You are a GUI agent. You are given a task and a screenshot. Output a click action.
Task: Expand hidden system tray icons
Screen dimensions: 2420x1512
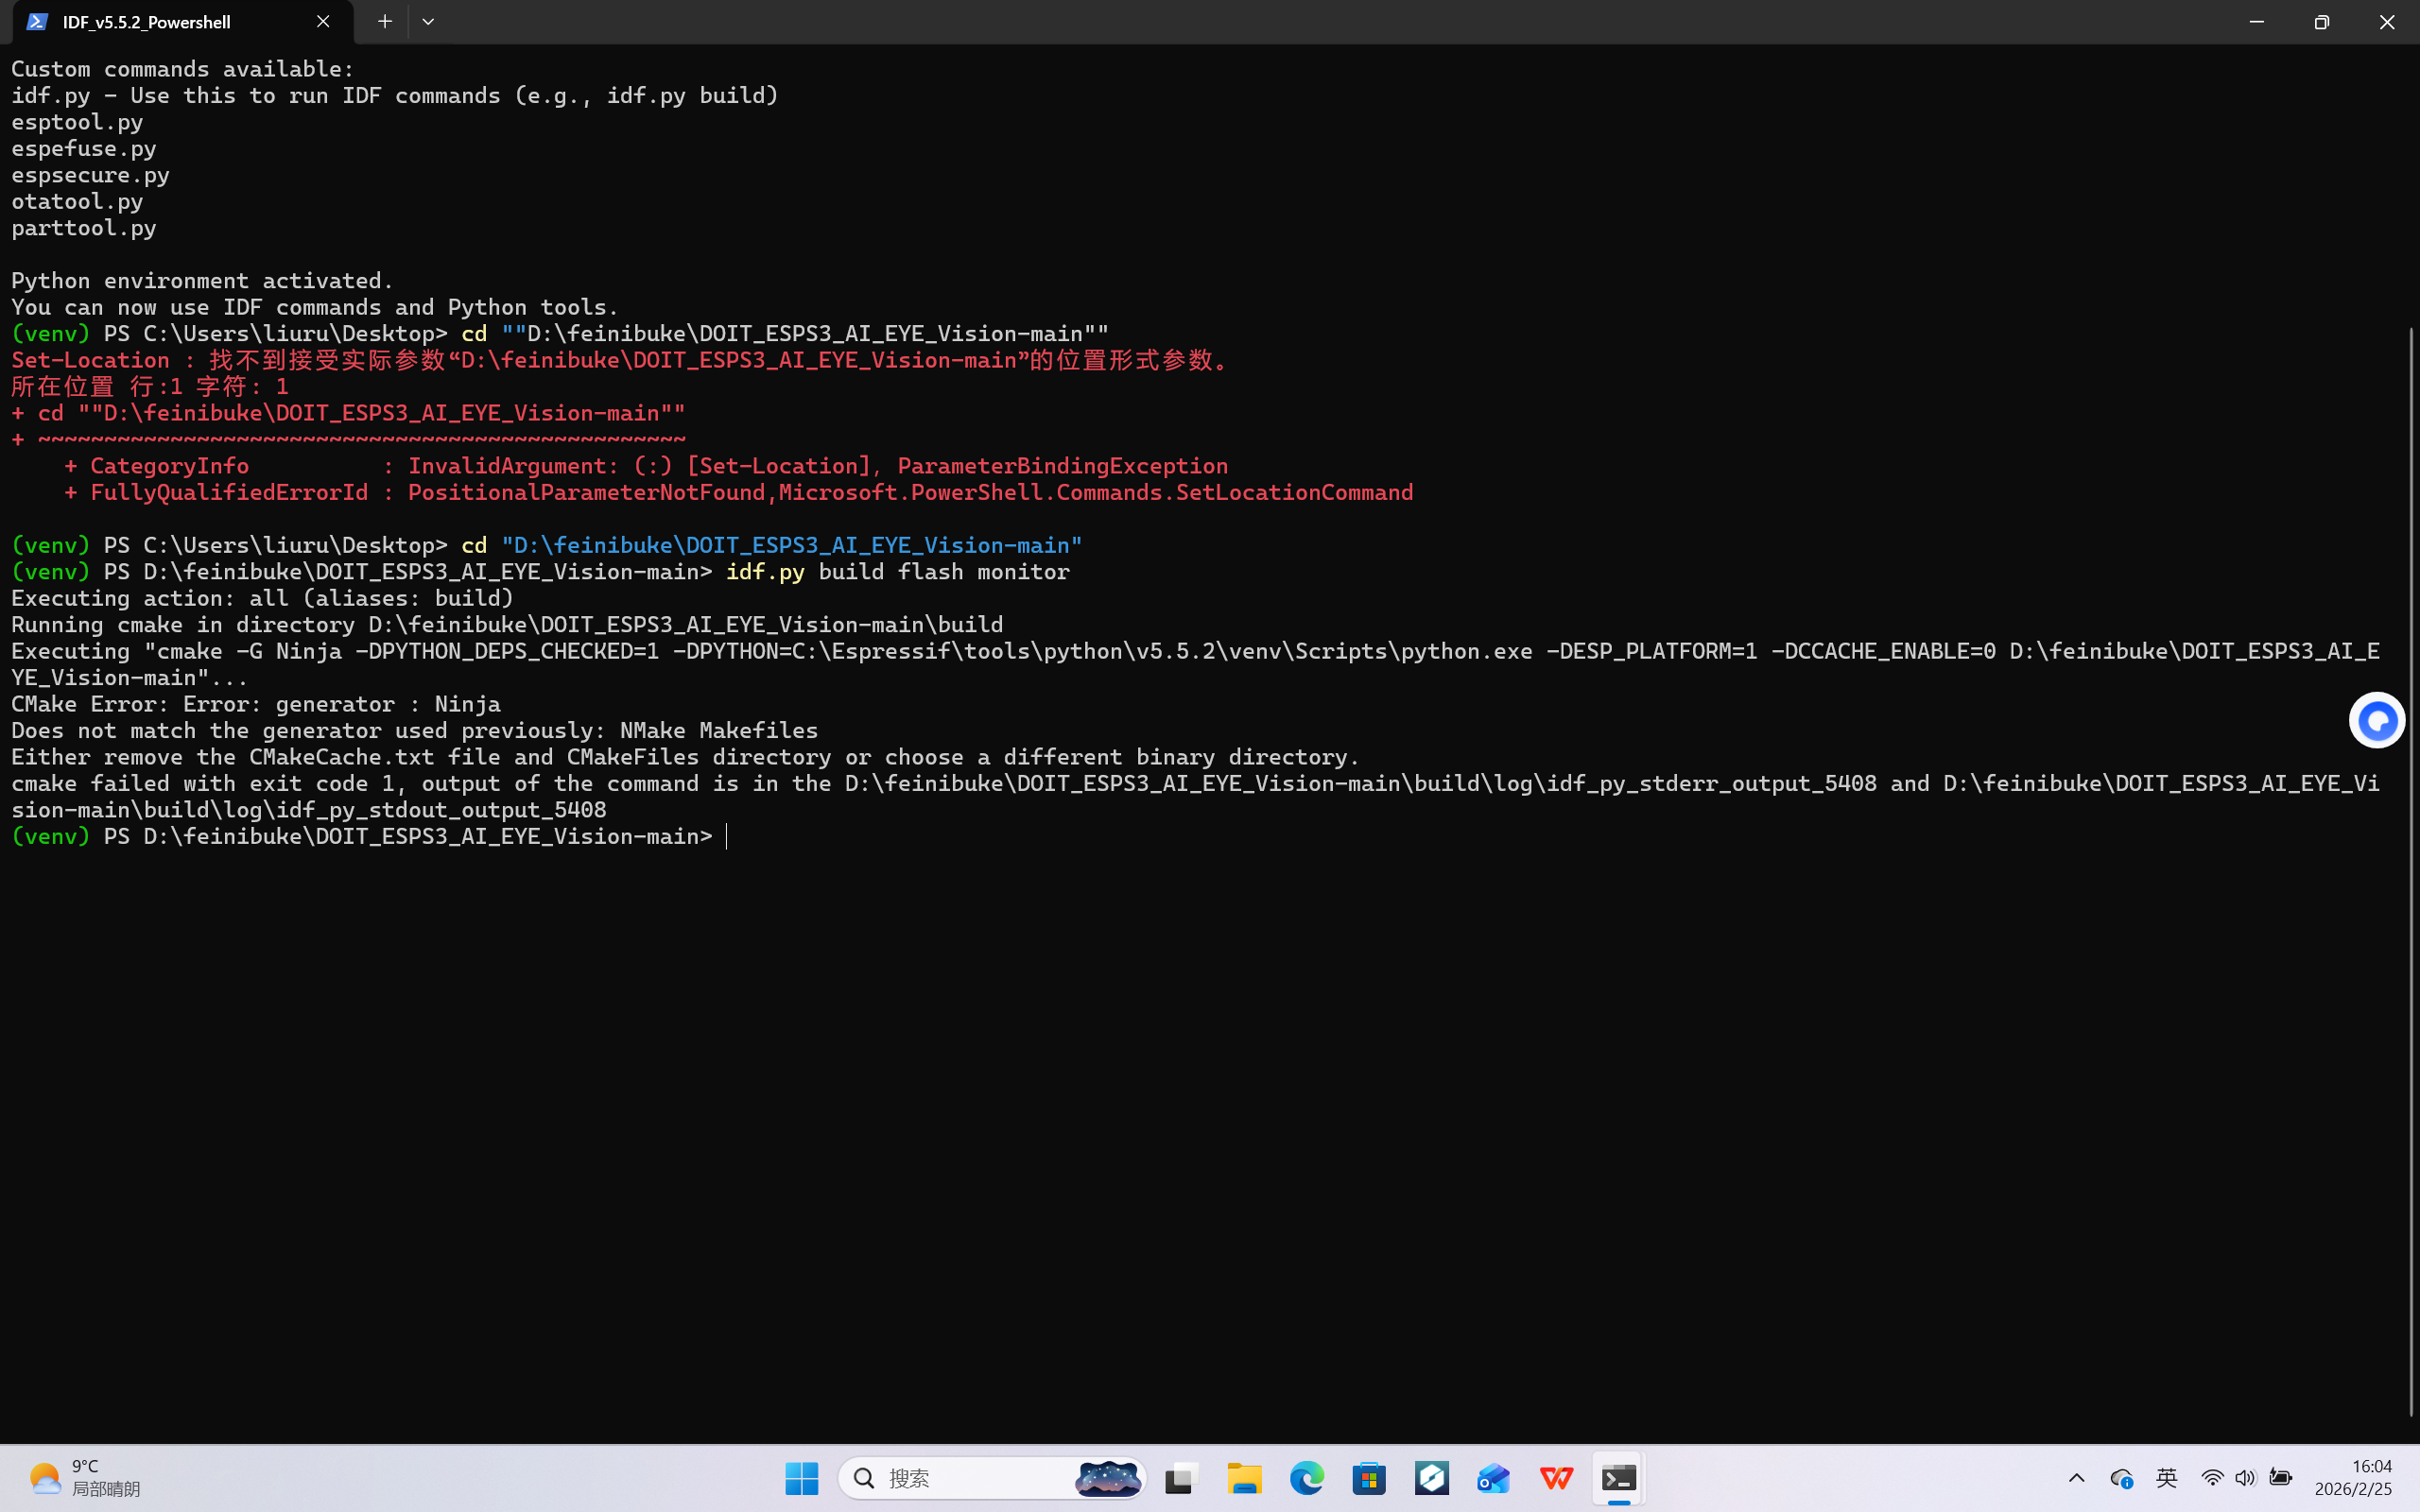[2076, 1478]
